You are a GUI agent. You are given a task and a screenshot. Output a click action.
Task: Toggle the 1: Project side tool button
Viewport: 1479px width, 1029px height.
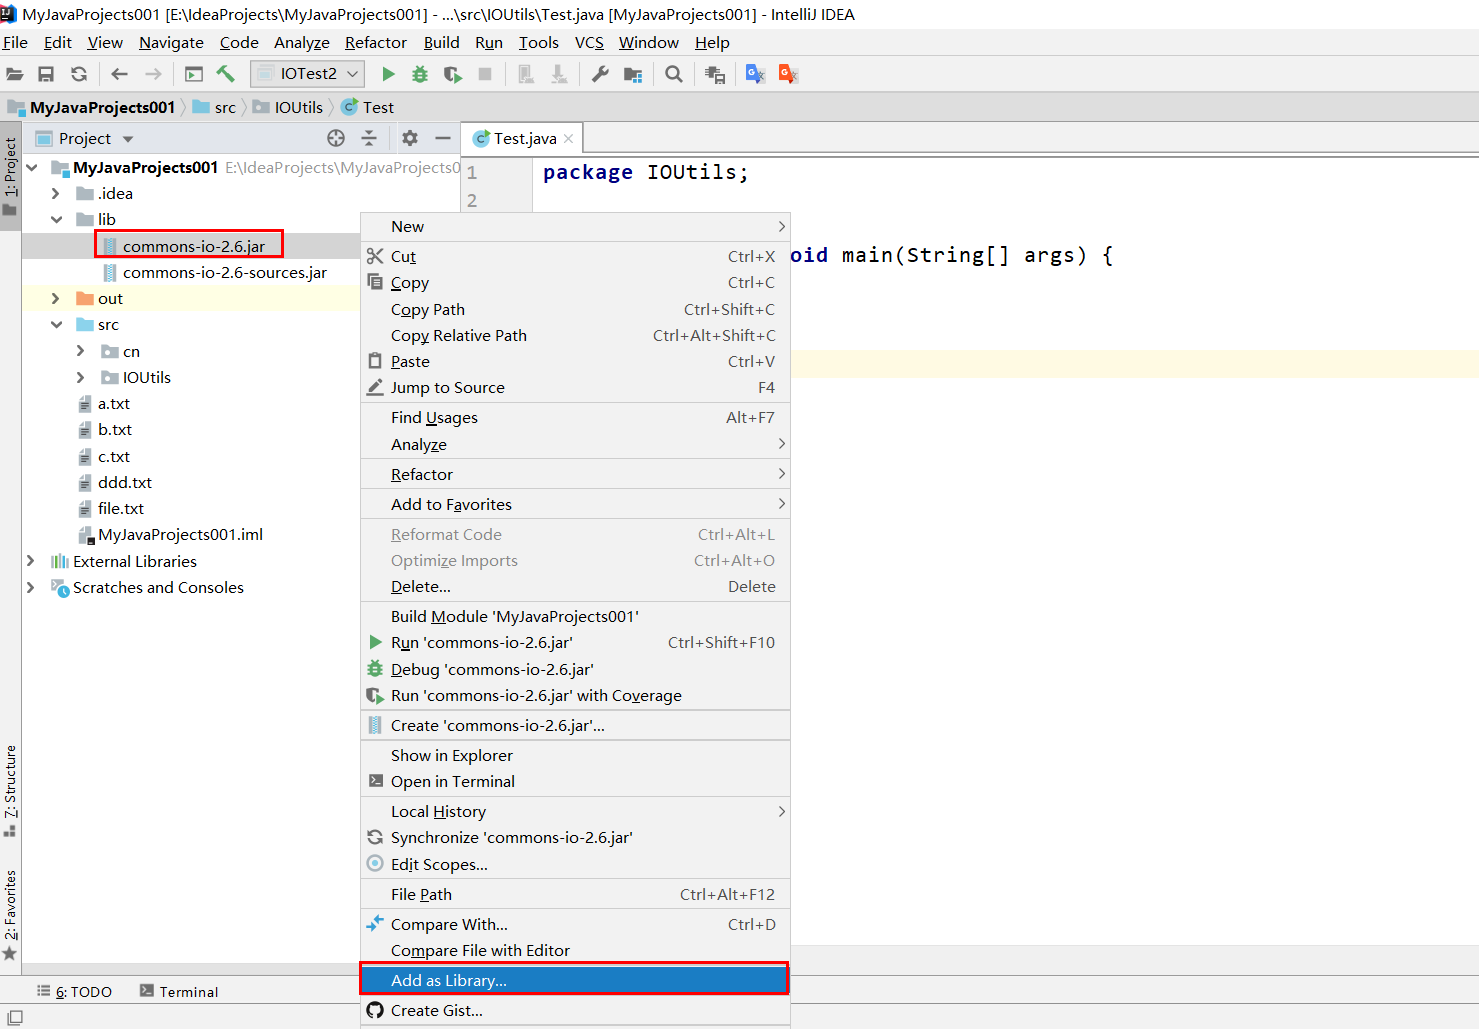point(10,176)
